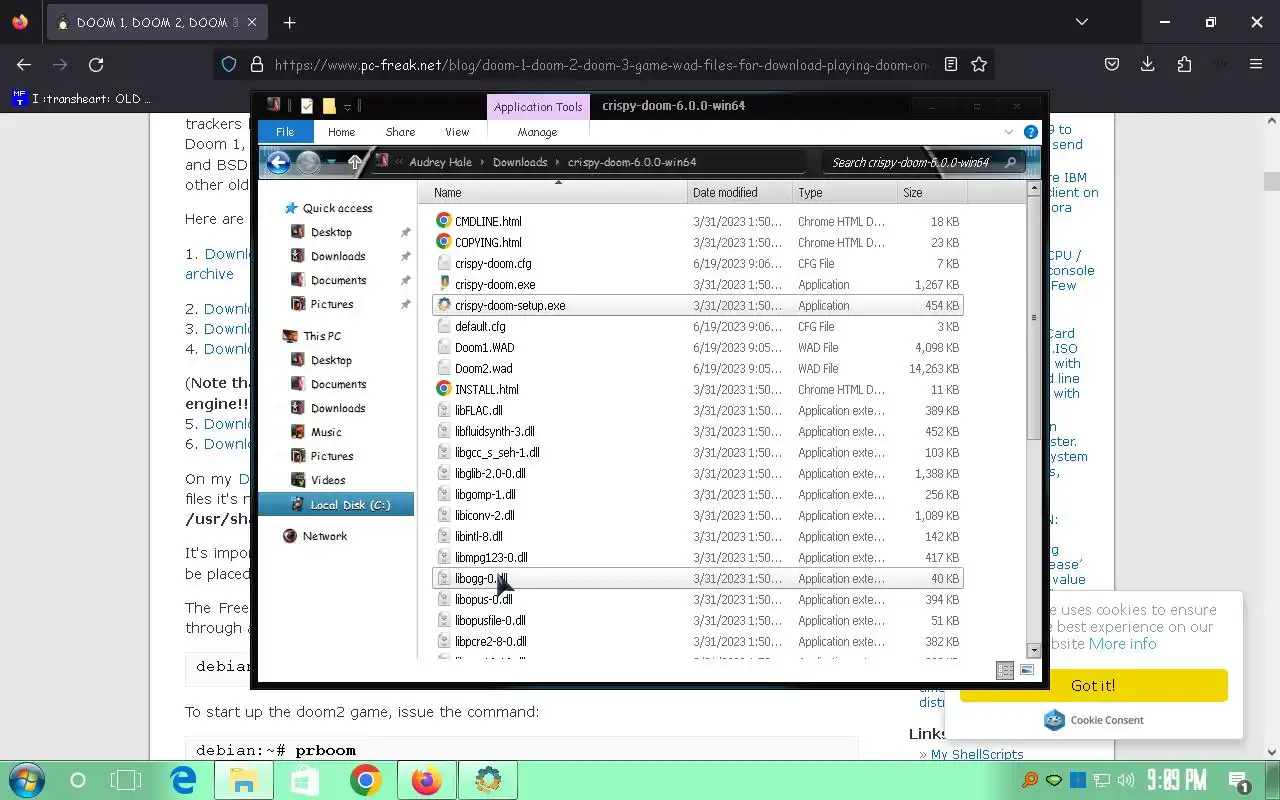Sort by the Date modified column header
Screen dimensions: 1280x800
[x=740, y=193]
